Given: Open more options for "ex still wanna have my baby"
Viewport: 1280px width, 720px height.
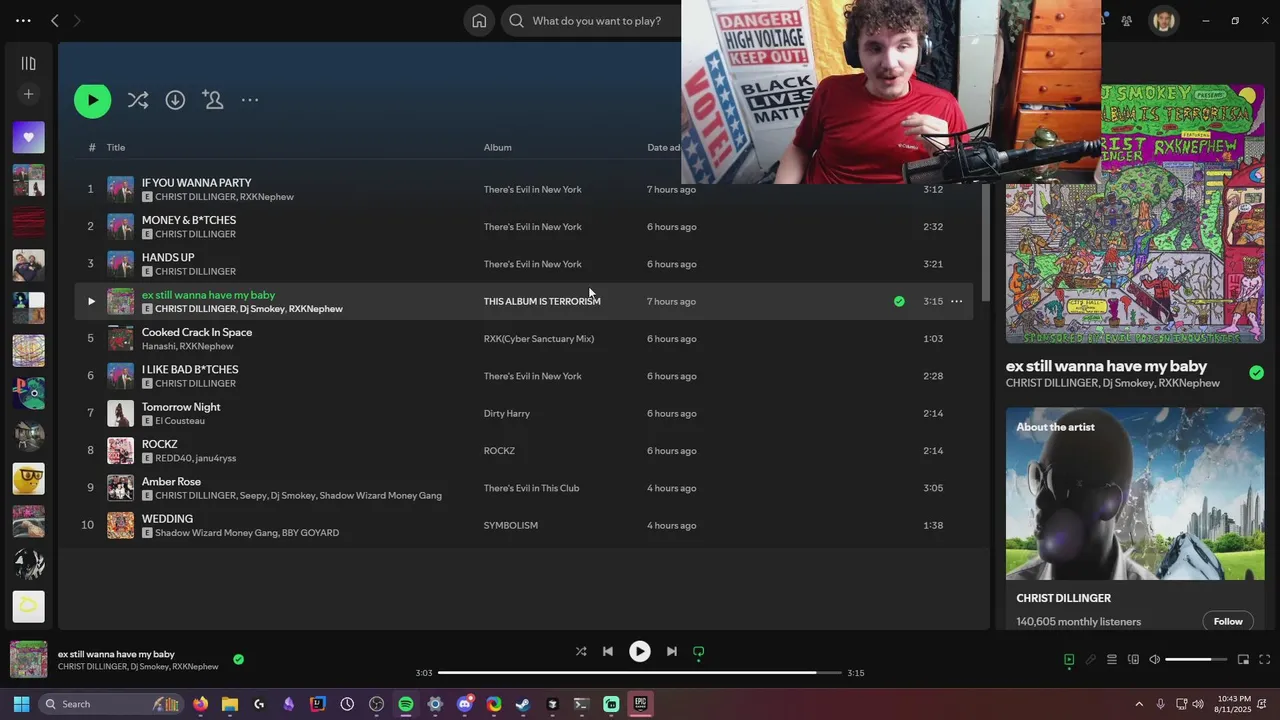Looking at the screenshot, I should pos(956,301).
